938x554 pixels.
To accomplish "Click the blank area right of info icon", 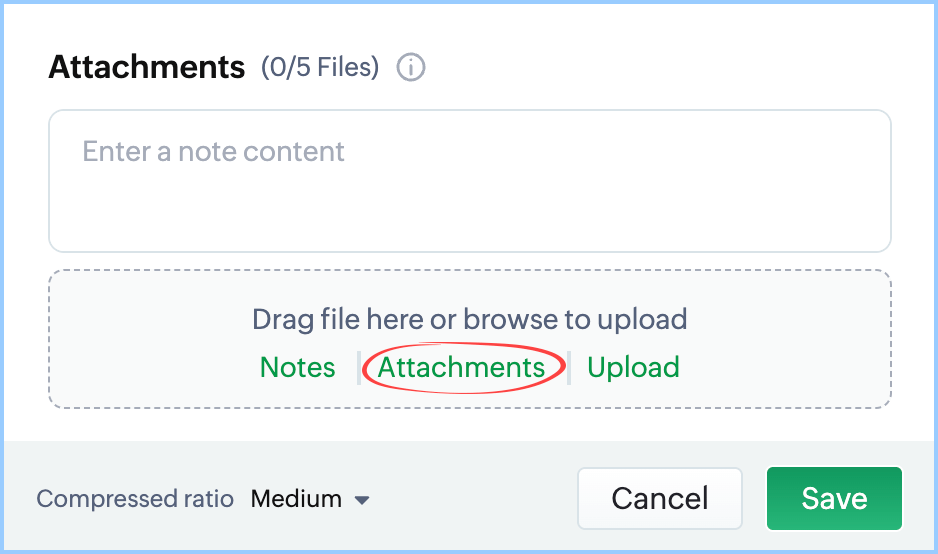I will coord(650,68).
